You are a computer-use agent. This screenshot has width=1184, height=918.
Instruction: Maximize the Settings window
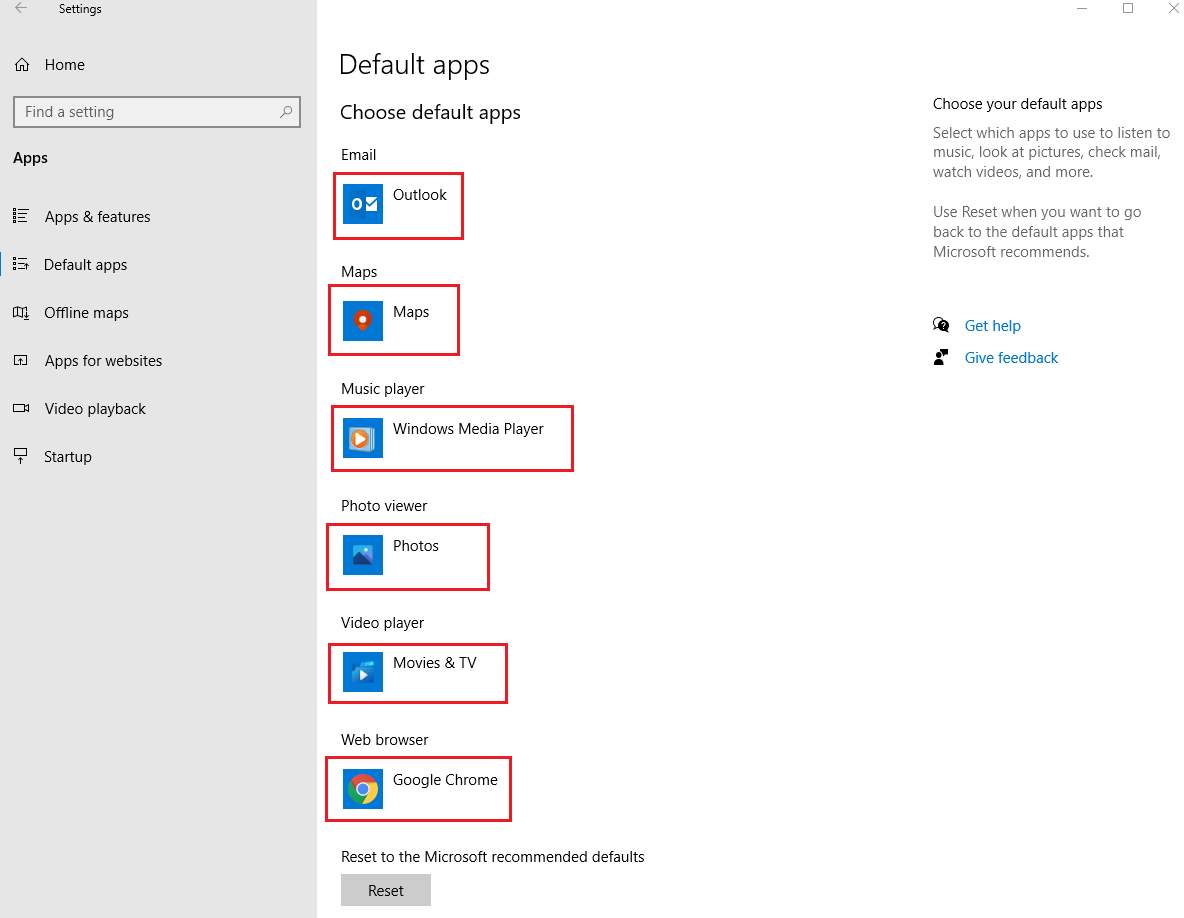[1128, 8]
